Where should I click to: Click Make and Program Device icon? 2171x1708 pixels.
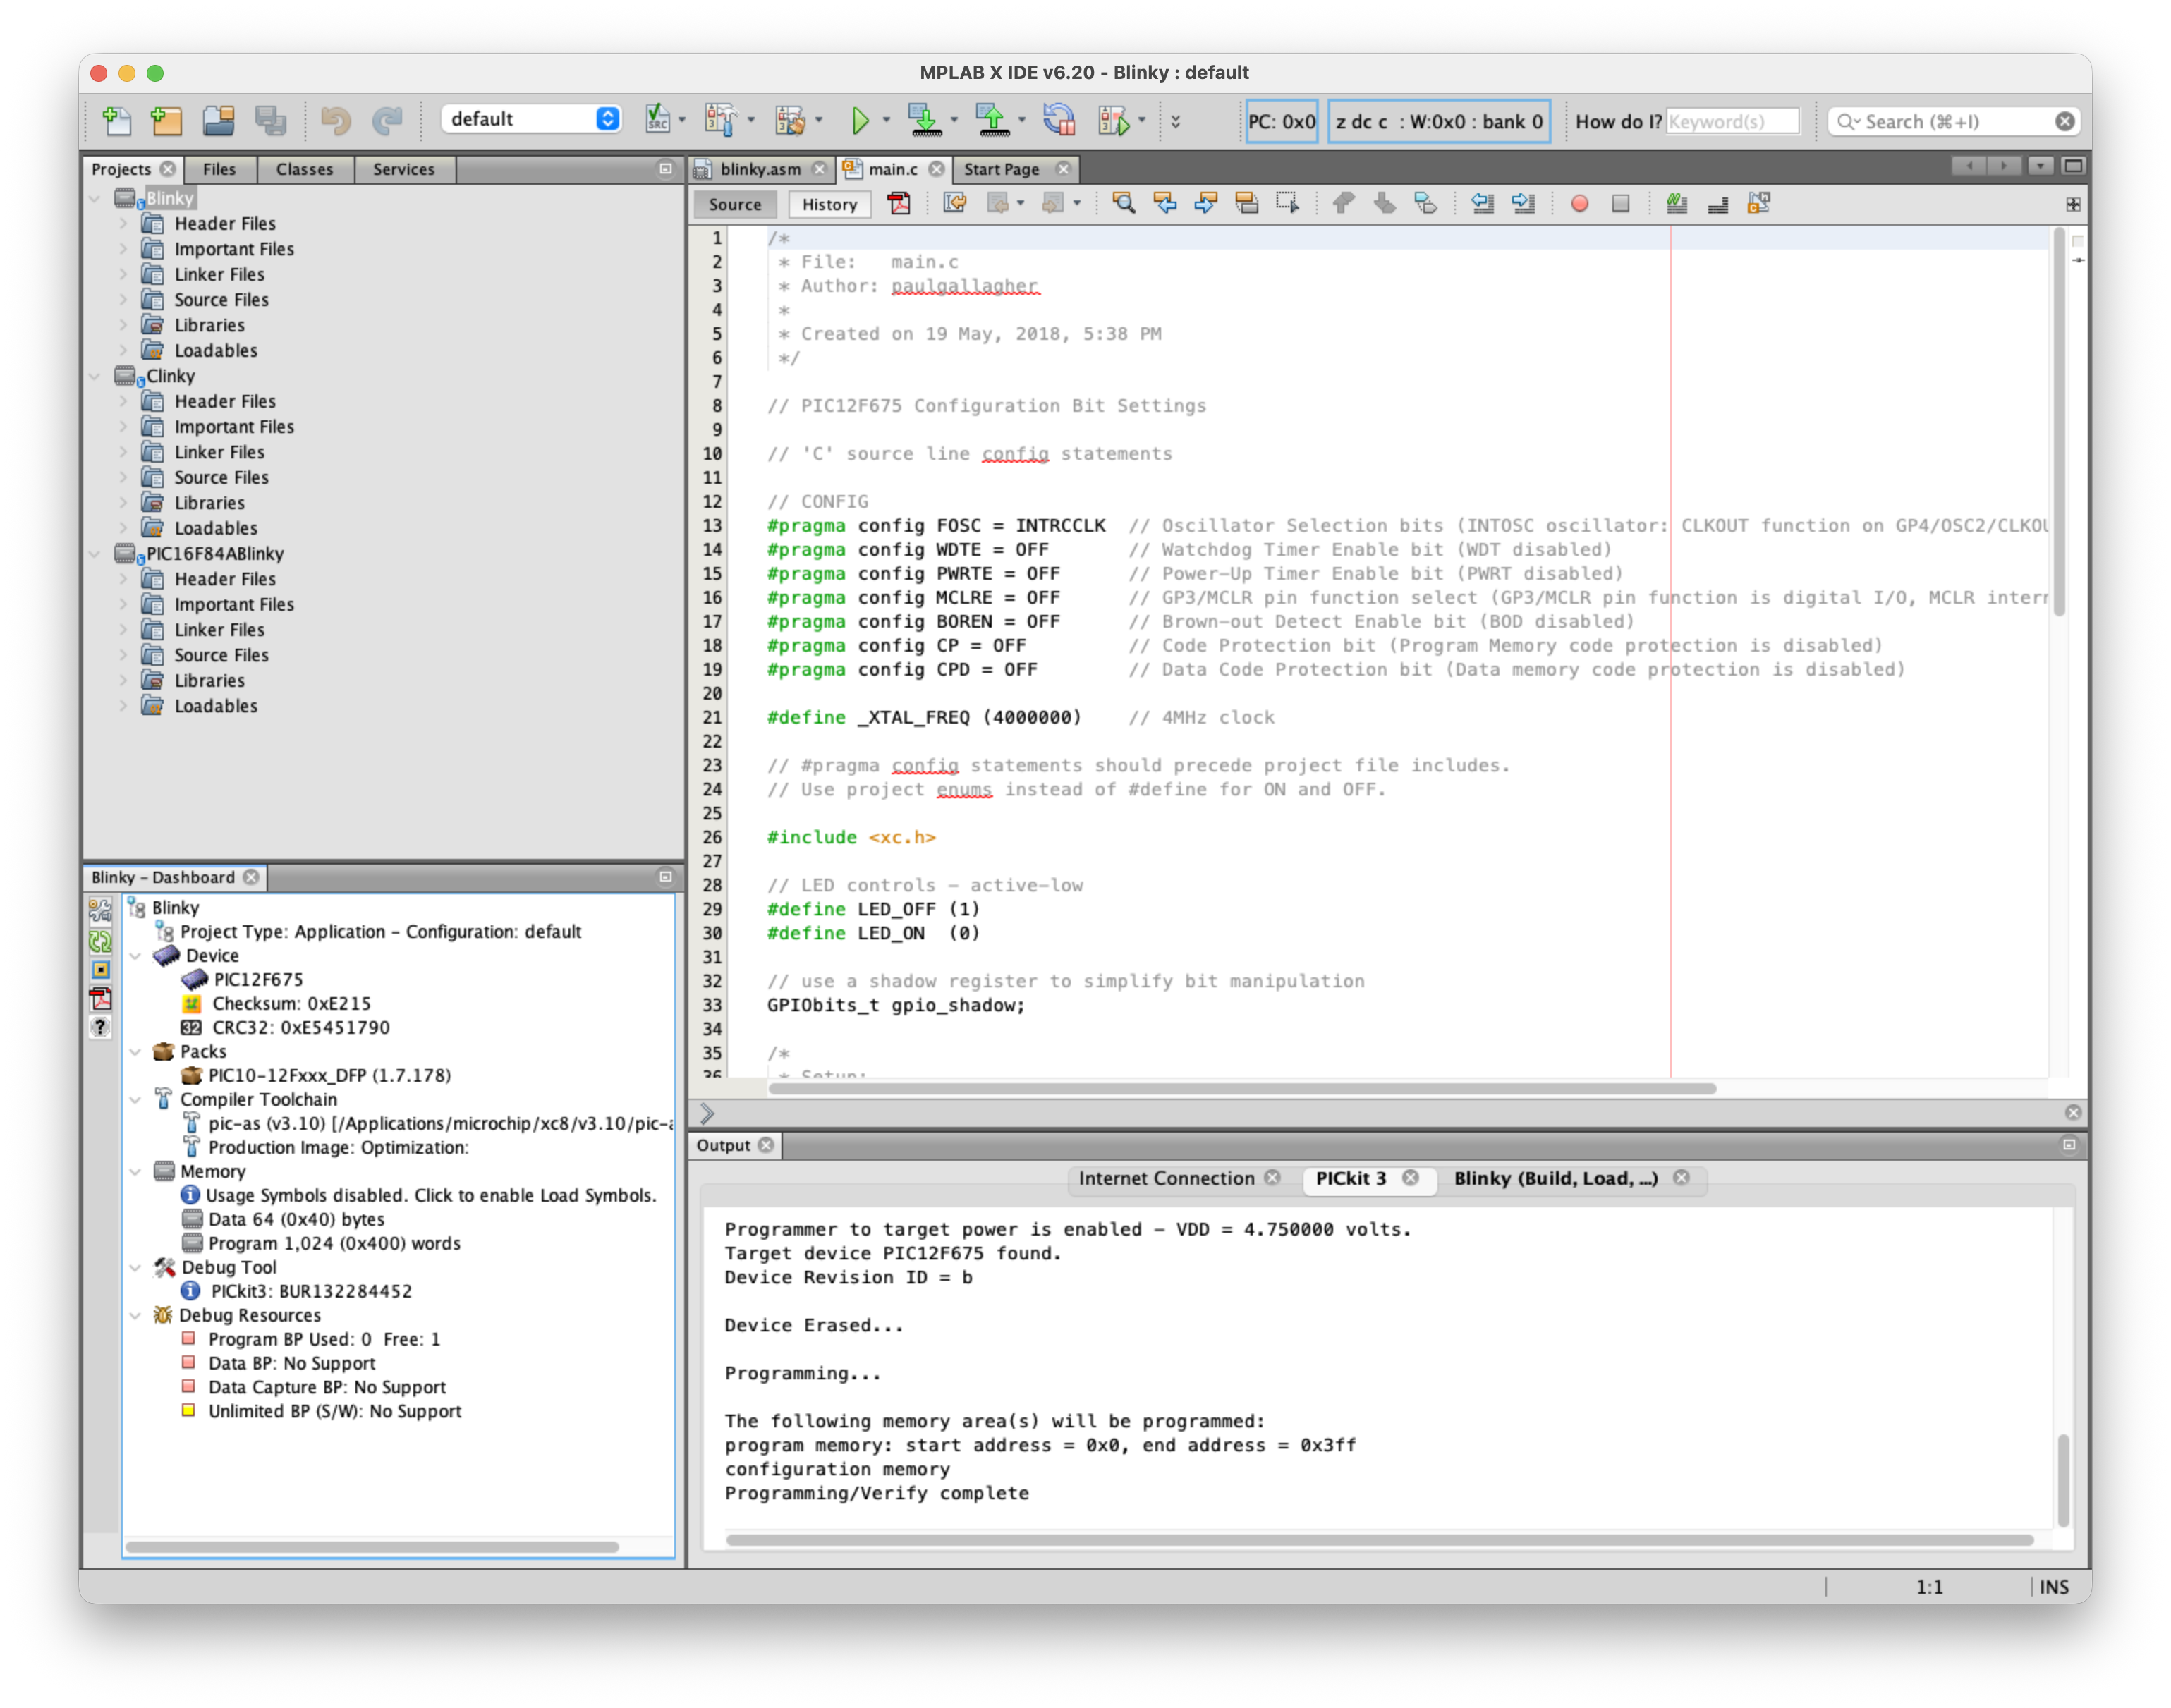(924, 121)
